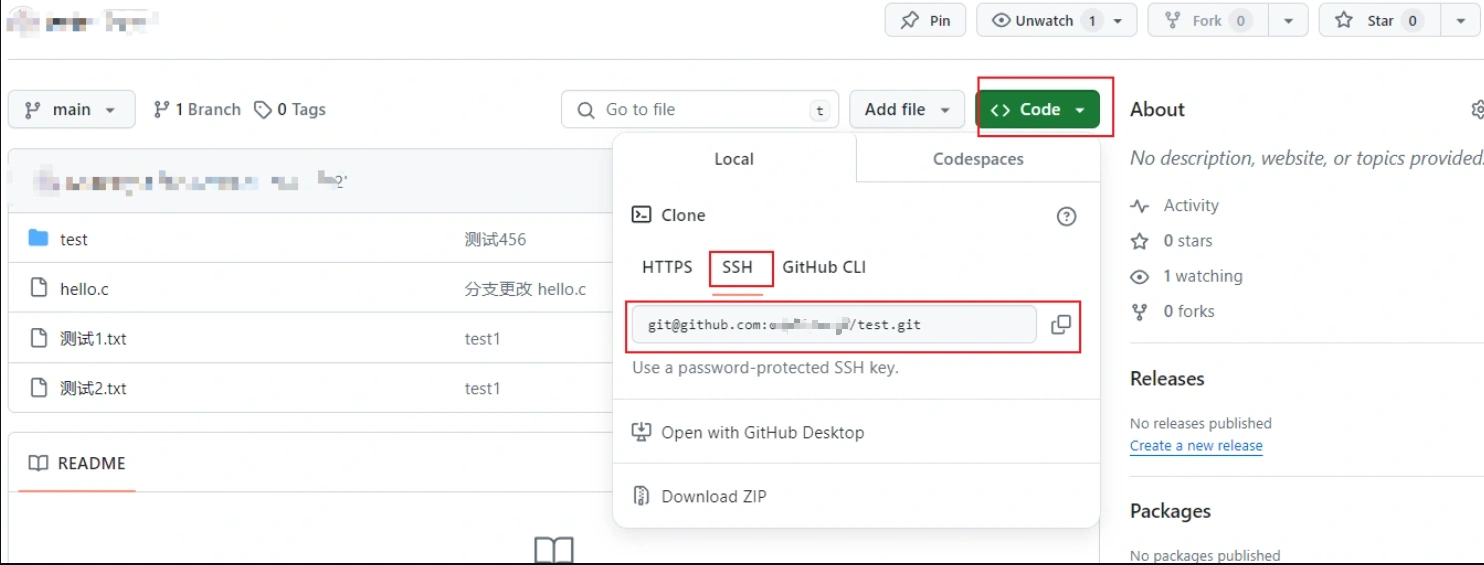Open the Activity link in About
Screen dimensions: 1484x565
click(x=1191, y=206)
